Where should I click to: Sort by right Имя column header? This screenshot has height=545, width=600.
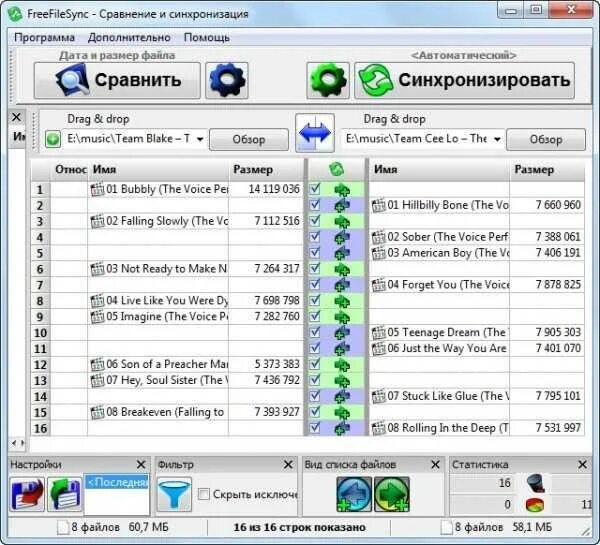point(439,170)
